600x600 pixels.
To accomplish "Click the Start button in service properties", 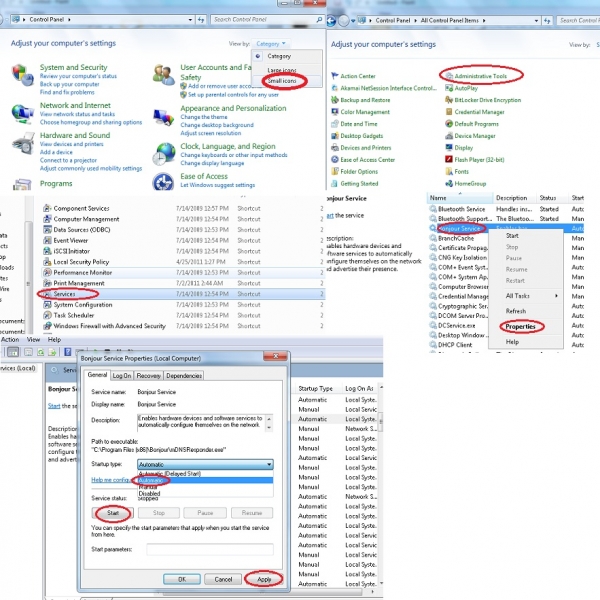I will 113,512.
